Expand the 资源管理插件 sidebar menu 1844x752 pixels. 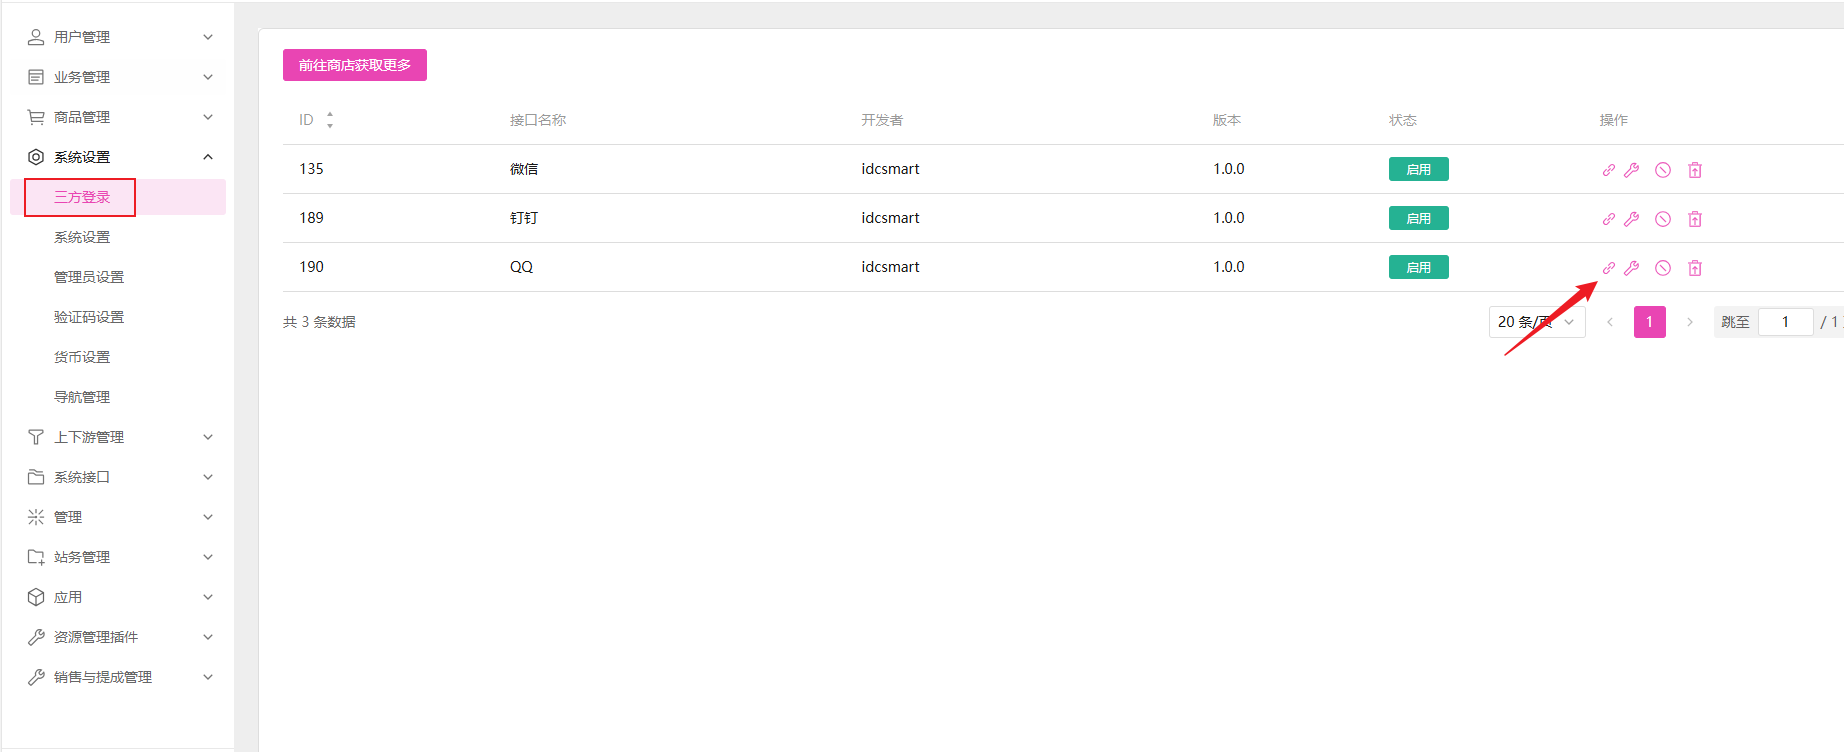coord(120,637)
